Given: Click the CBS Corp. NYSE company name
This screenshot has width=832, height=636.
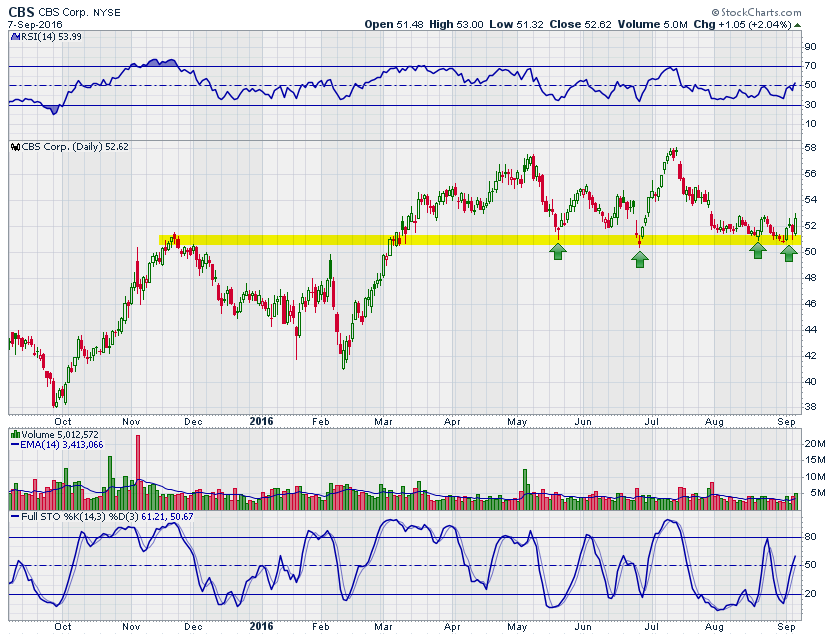Looking at the screenshot, I should [x=79, y=12].
